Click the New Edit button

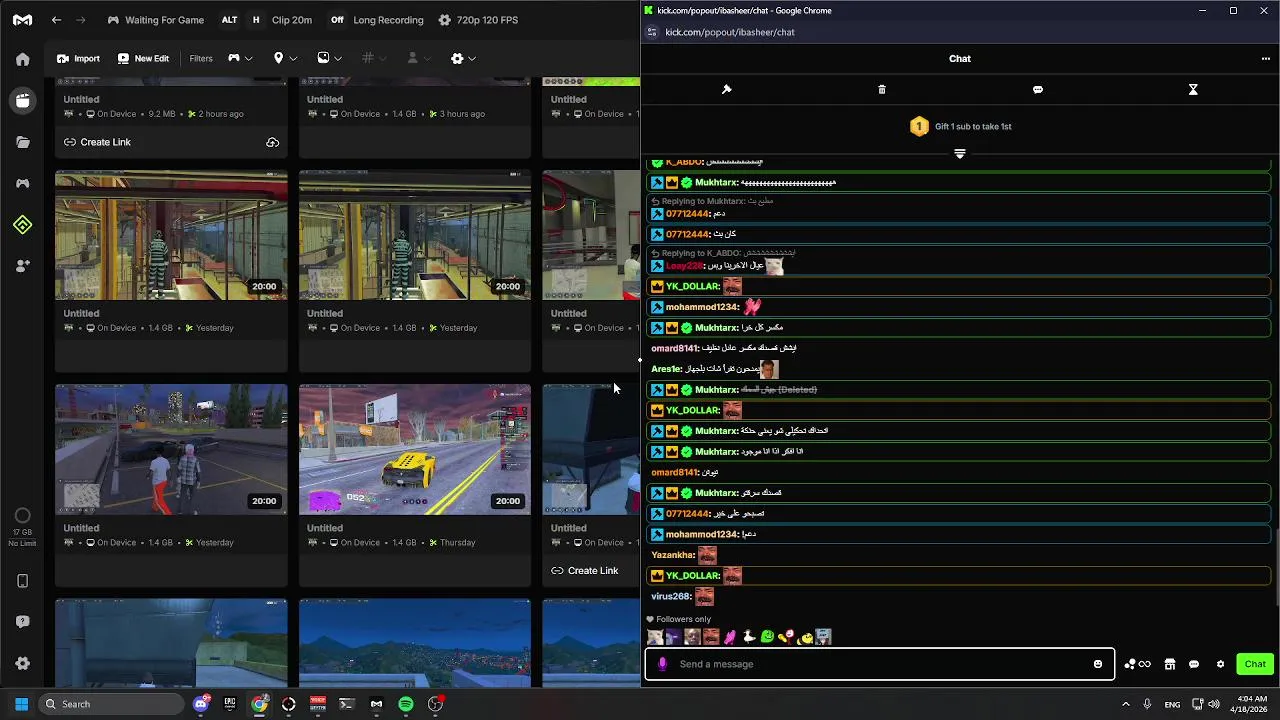(143, 58)
